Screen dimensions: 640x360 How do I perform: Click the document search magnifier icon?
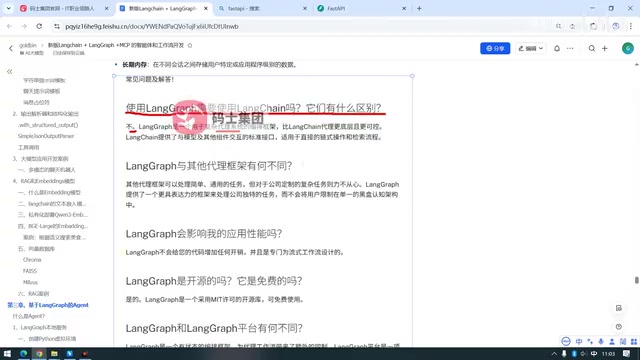pyautogui.click(x=591, y=48)
